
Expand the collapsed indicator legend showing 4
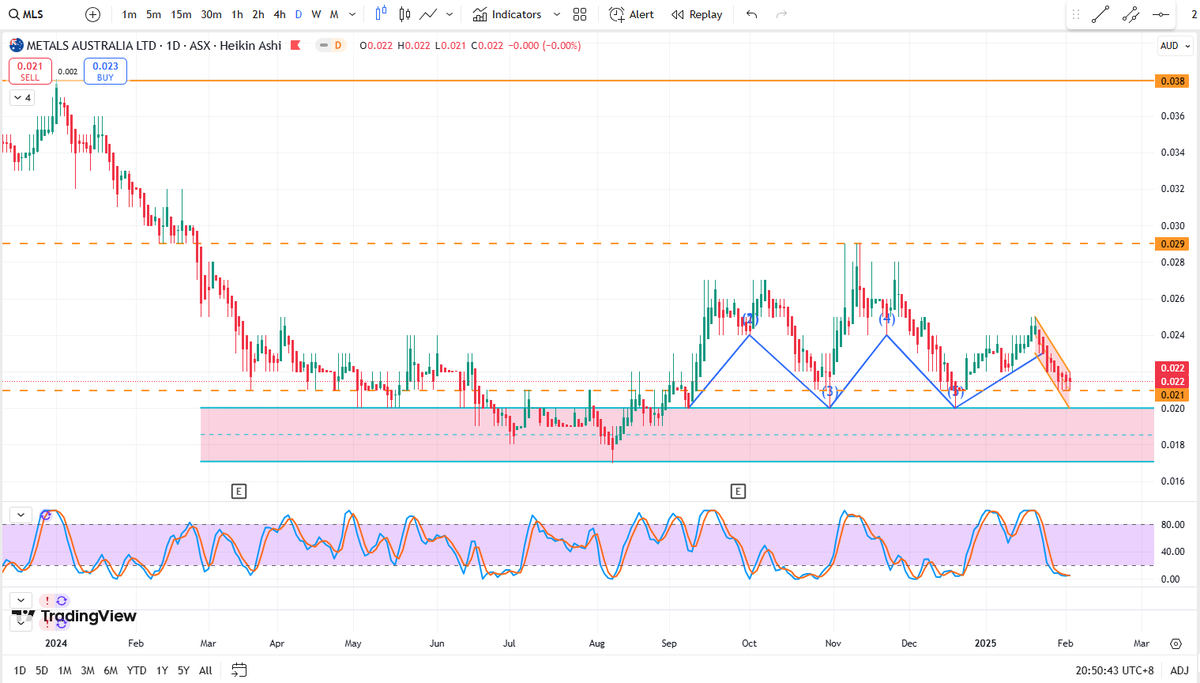point(22,98)
